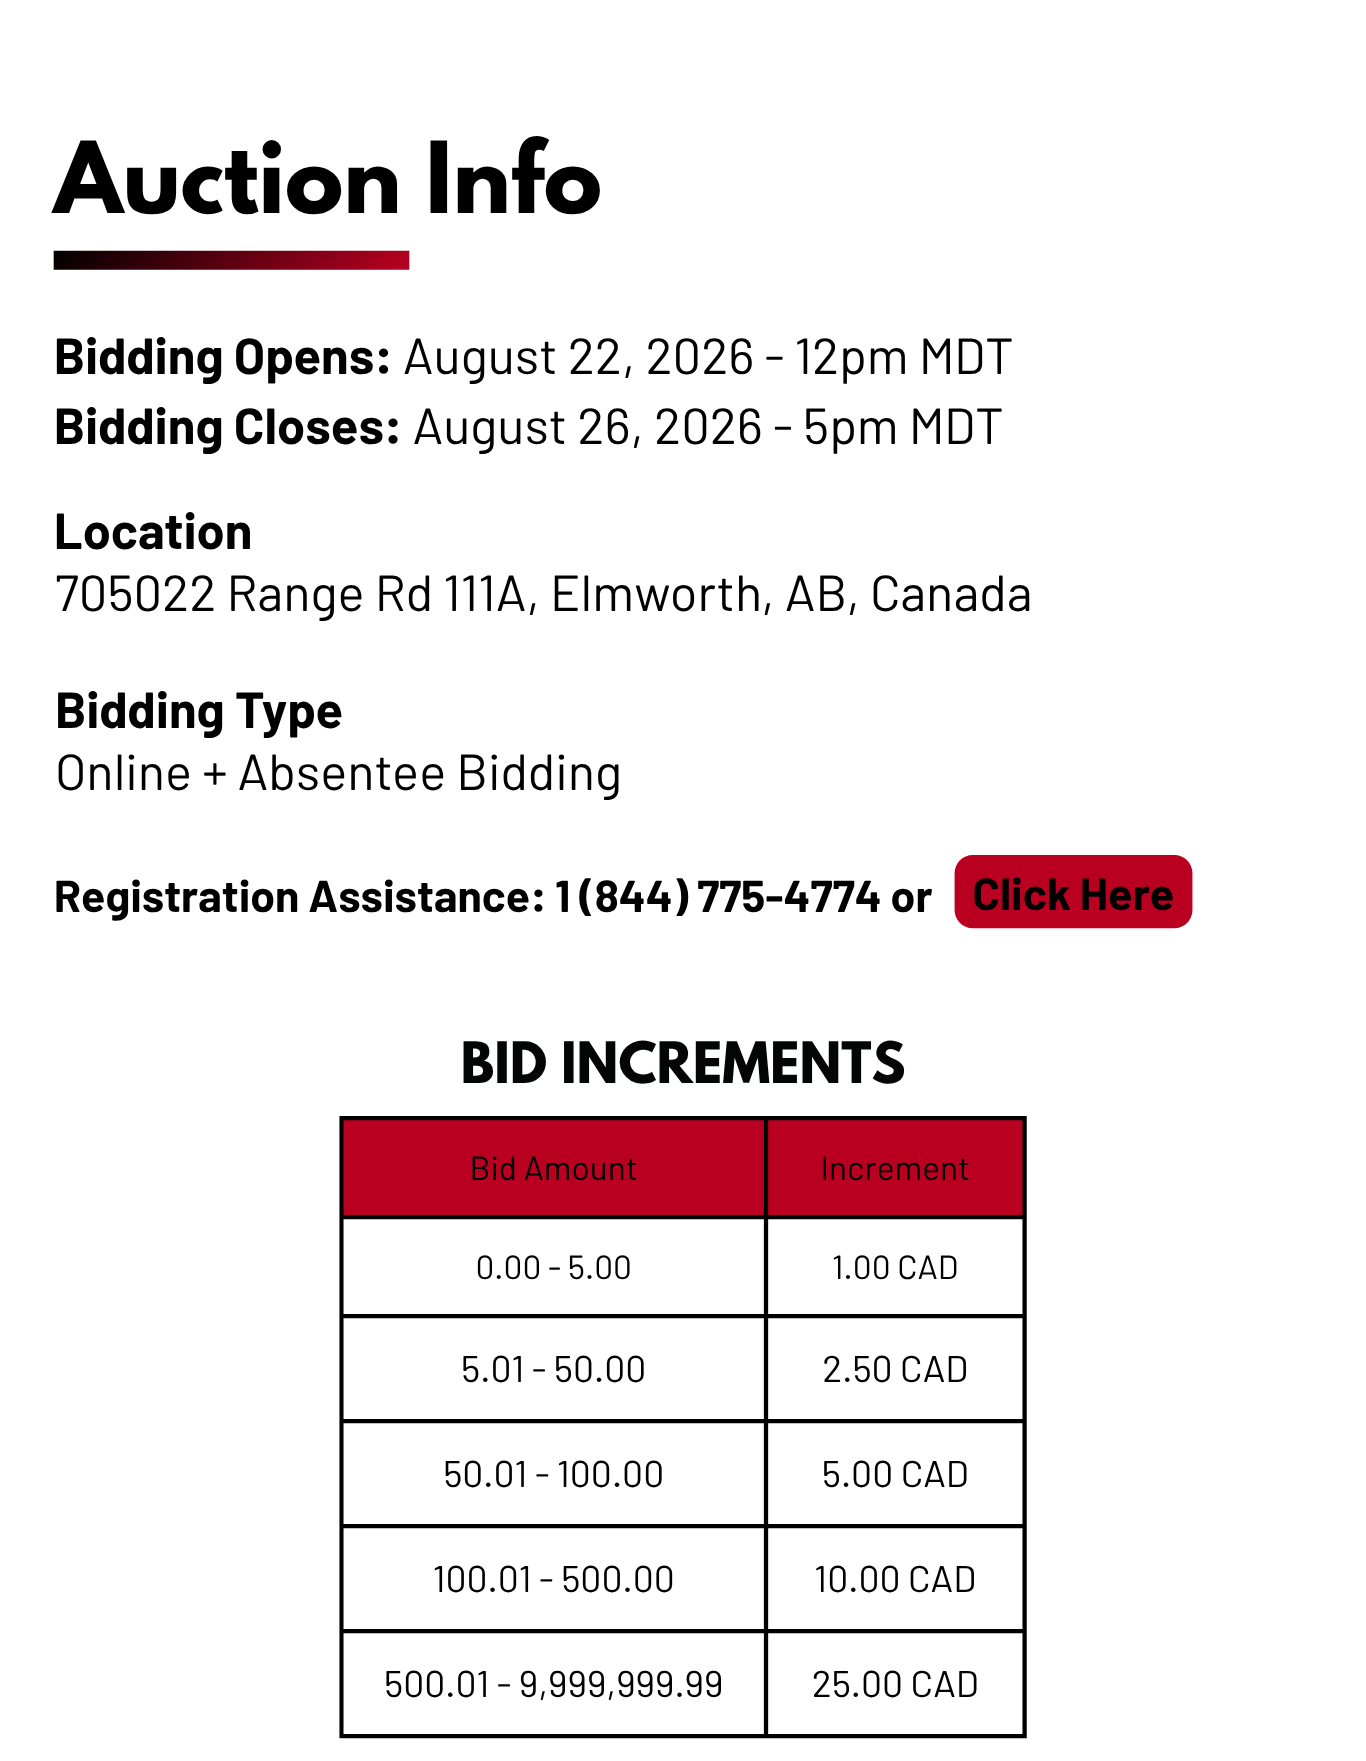Click the Location label

point(153,532)
